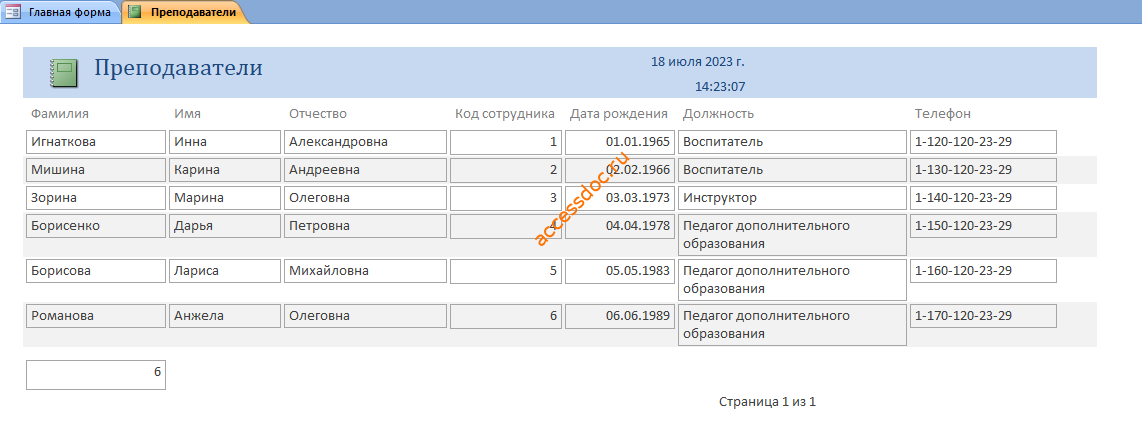This screenshot has height=436, width=1142.
Task: Click the Код сотрудника column header
Action: pos(505,114)
